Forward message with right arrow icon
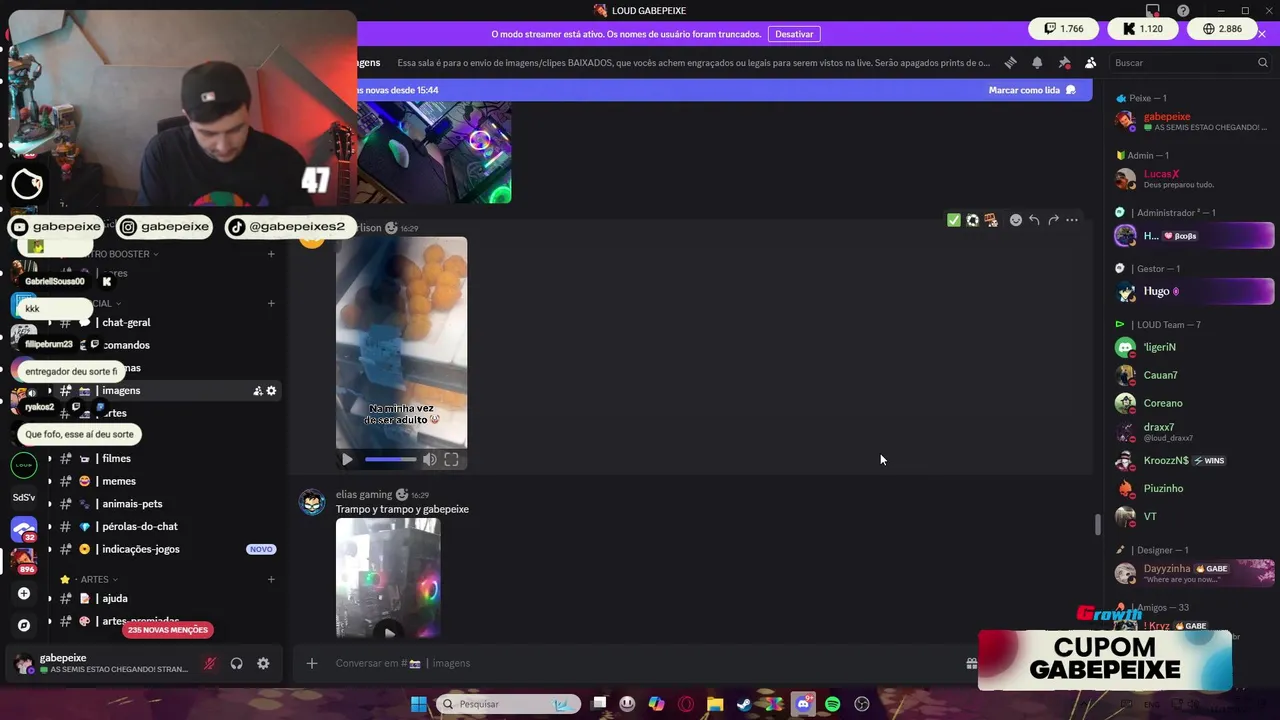 pyautogui.click(x=1053, y=220)
